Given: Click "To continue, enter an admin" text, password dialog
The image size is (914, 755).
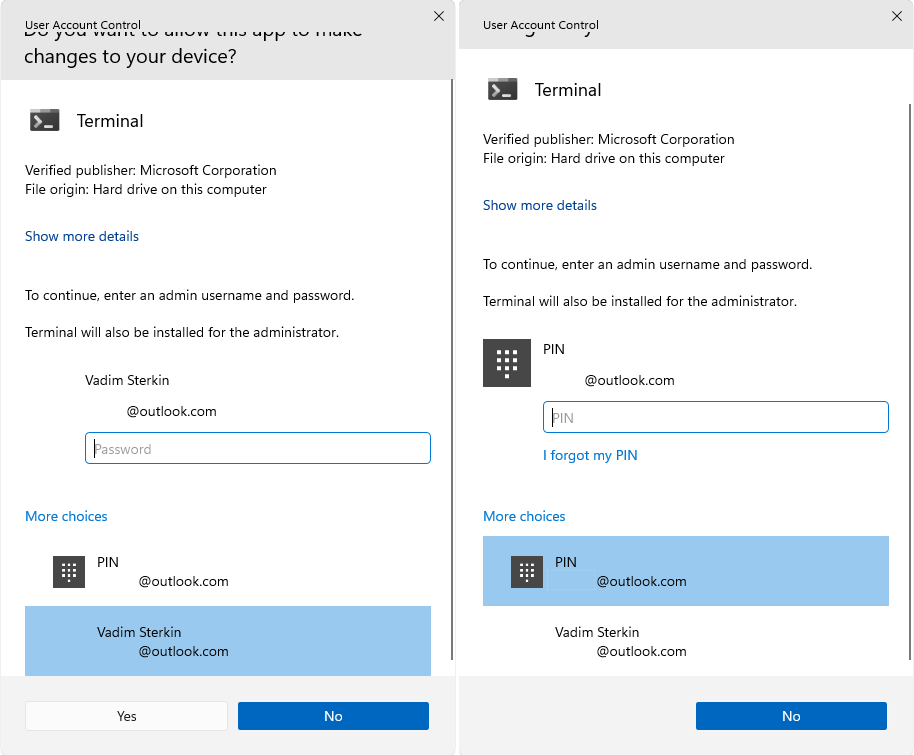Looking at the screenshot, I should pyautogui.click(x=189, y=295).
